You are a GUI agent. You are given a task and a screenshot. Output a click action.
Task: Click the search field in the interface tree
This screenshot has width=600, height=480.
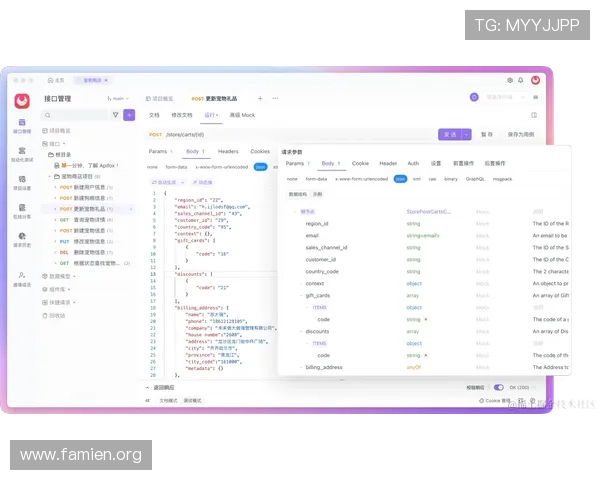pos(76,115)
